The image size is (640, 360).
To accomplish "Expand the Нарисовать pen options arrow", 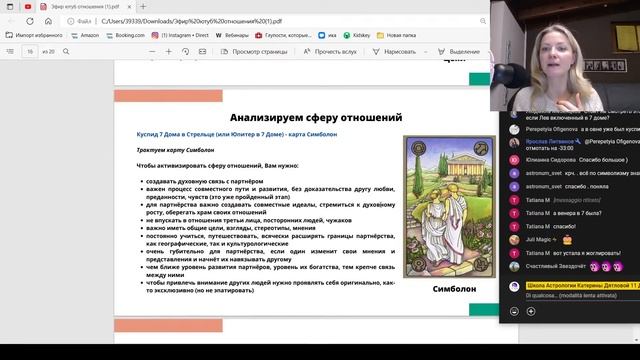I will 426,52.
